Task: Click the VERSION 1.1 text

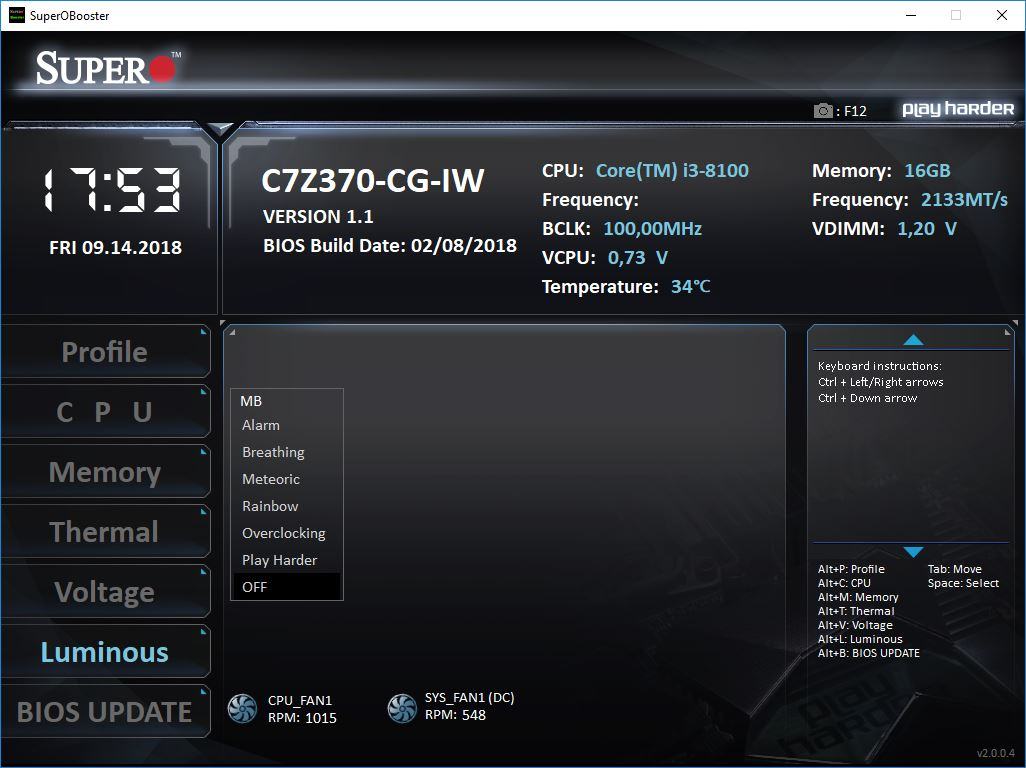Action: coord(318,217)
